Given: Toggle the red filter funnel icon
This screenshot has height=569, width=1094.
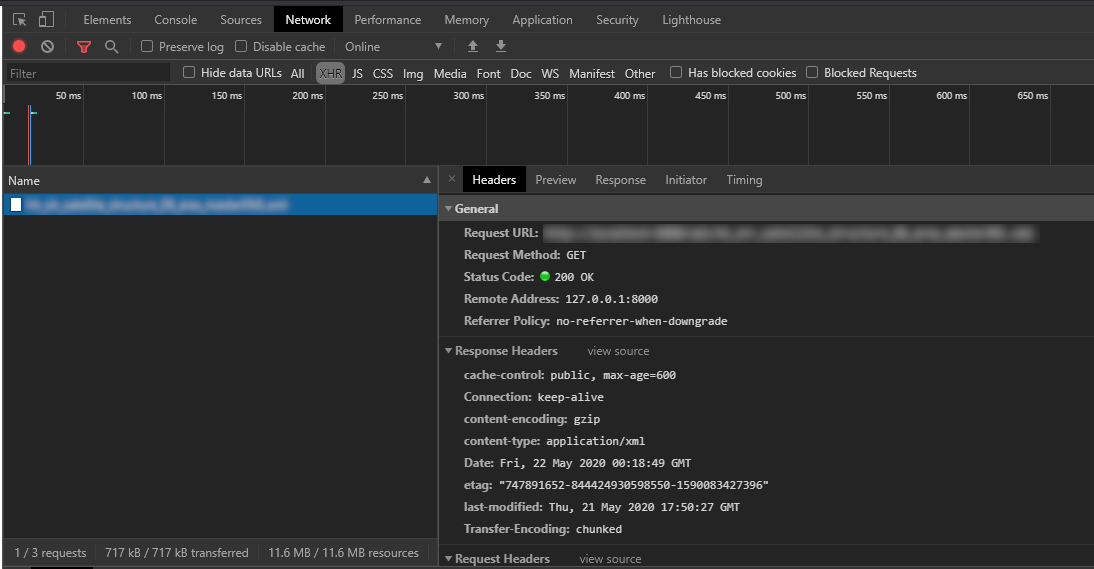Looking at the screenshot, I should 84,46.
